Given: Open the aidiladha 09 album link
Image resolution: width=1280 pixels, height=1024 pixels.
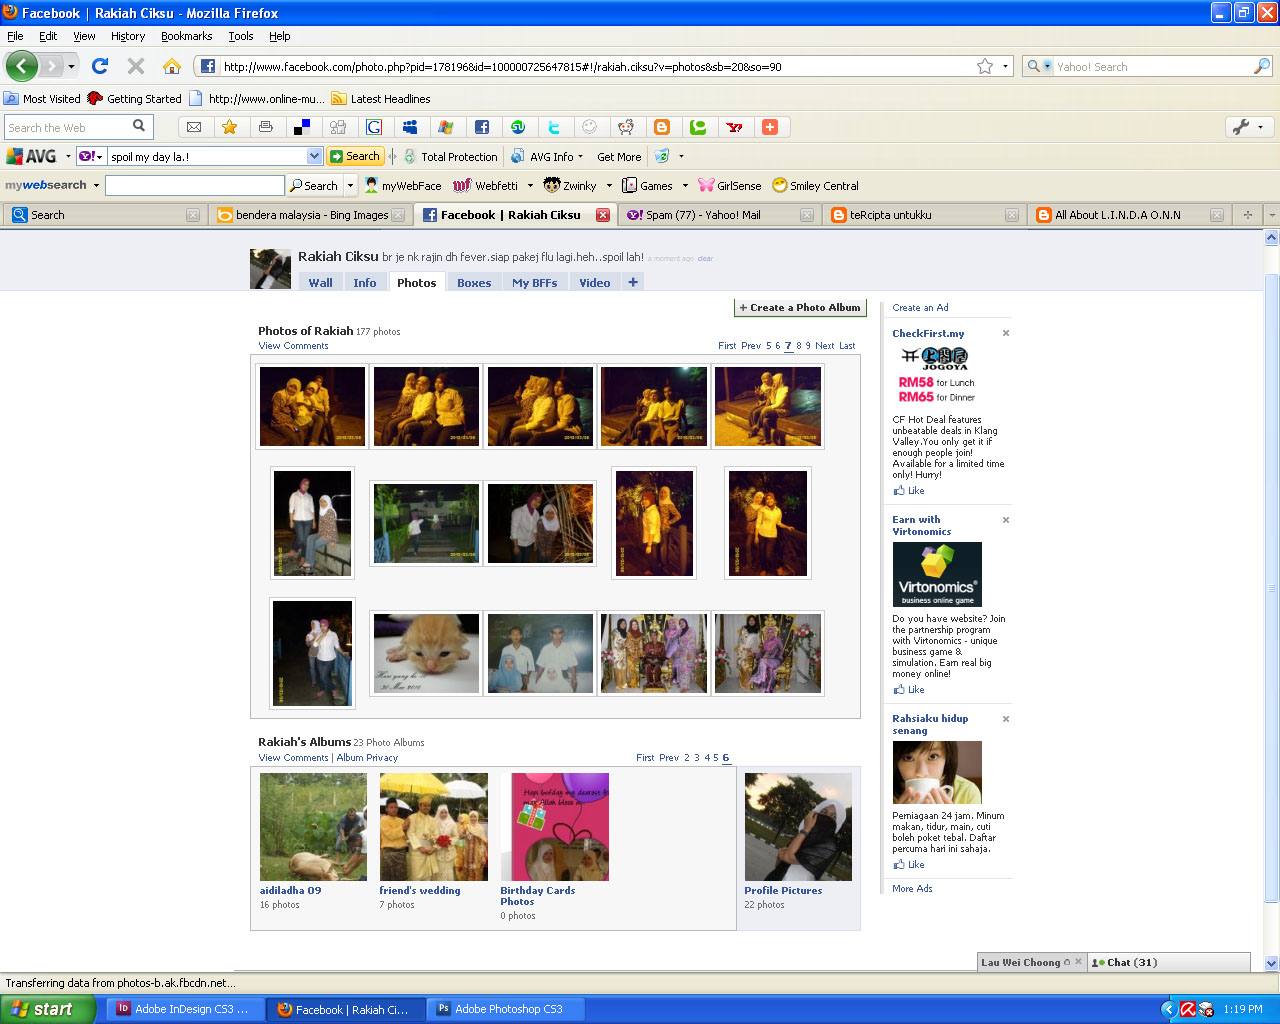Looking at the screenshot, I should click(290, 890).
